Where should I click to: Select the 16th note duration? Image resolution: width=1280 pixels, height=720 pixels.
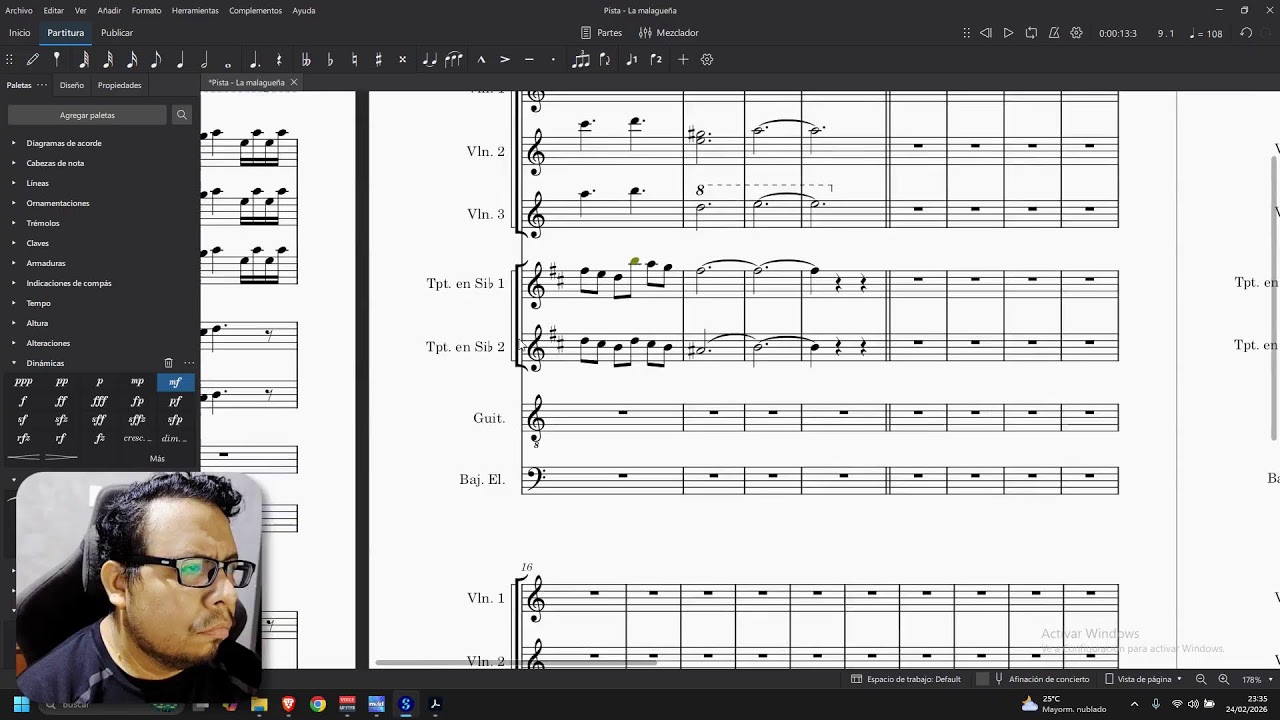[x=132, y=60]
